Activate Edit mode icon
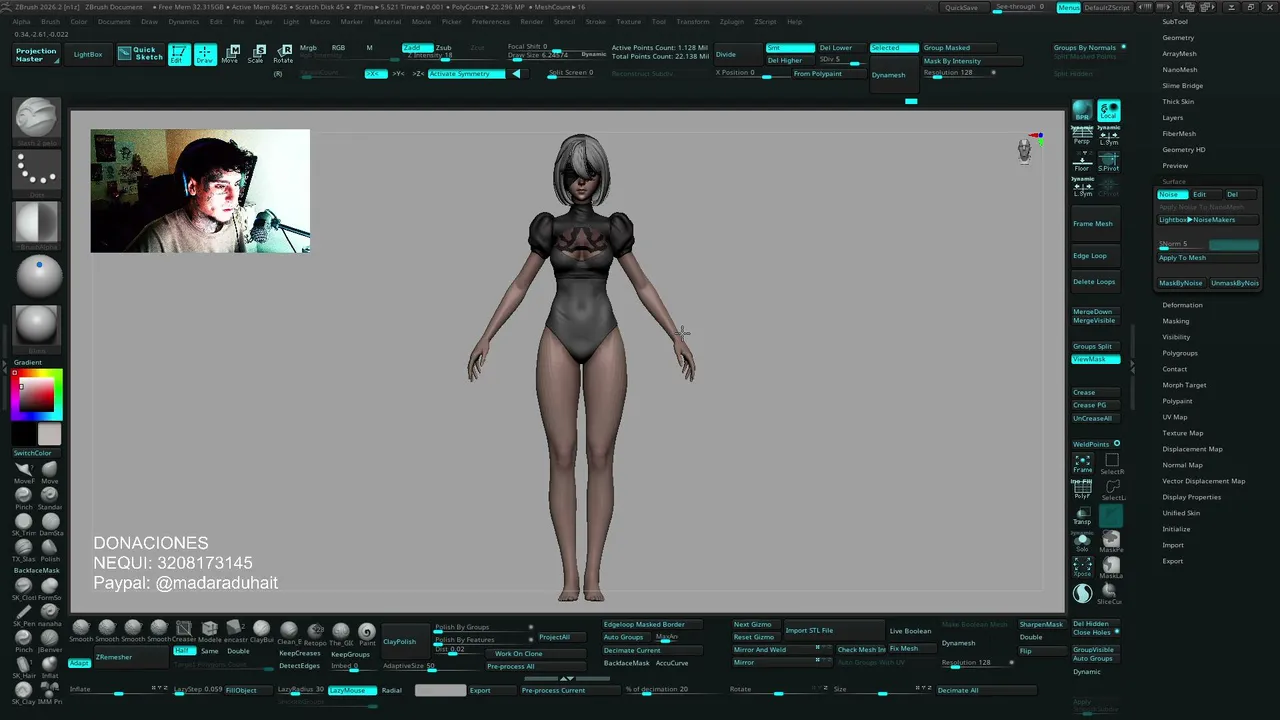The width and height of the screenshot is (1280, 720). [x=179, y=54]
